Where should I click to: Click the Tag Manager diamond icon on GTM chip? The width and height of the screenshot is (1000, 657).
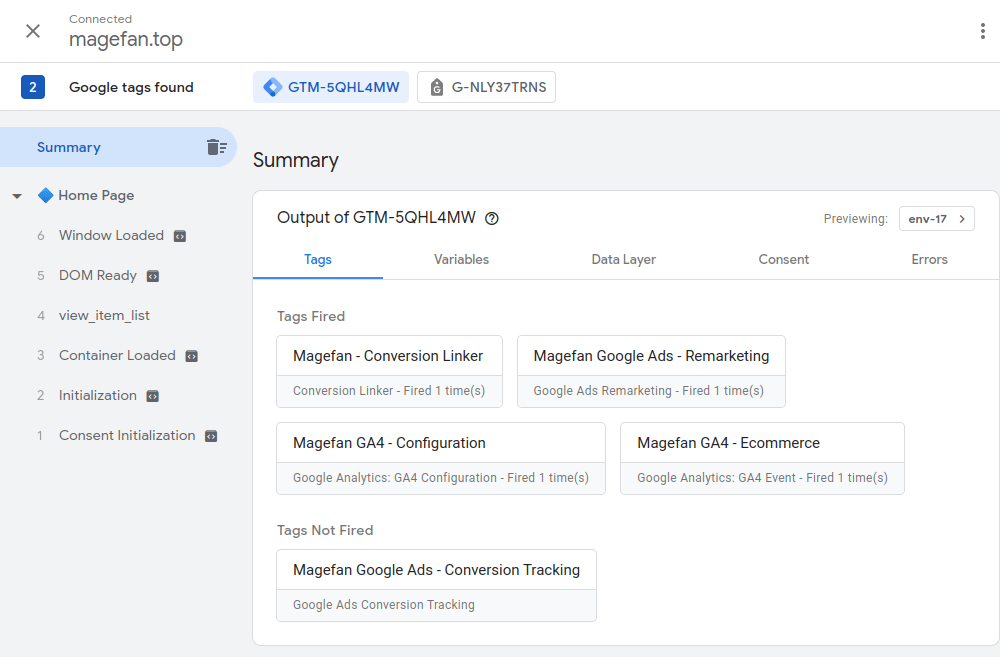(272, 87)
